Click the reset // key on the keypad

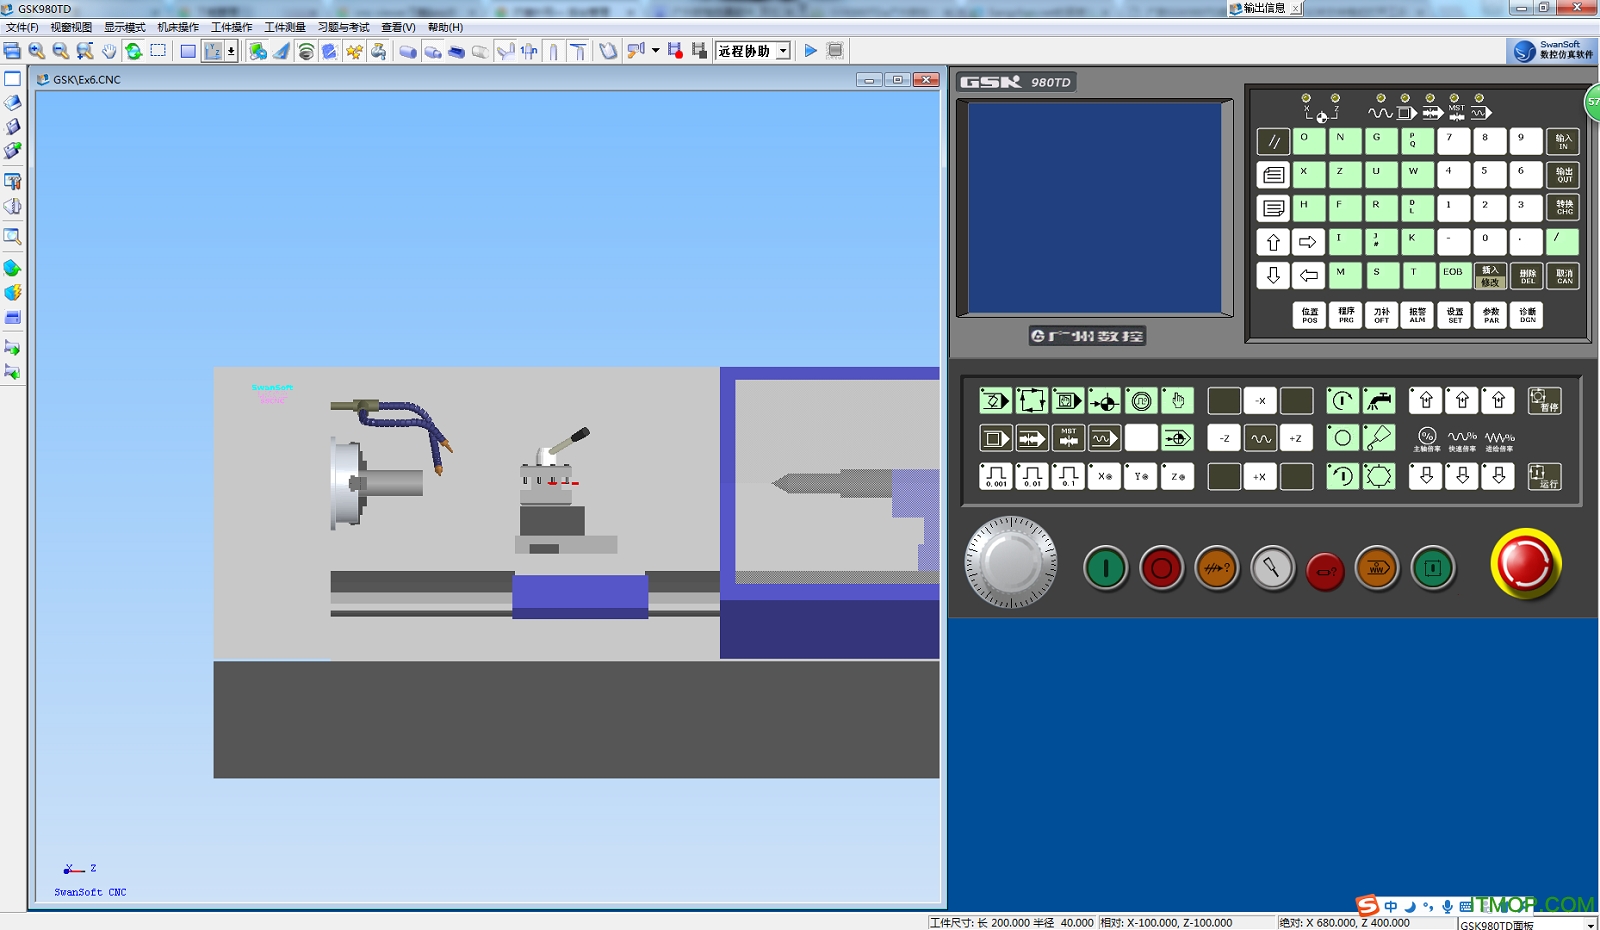pos(1273,142)
